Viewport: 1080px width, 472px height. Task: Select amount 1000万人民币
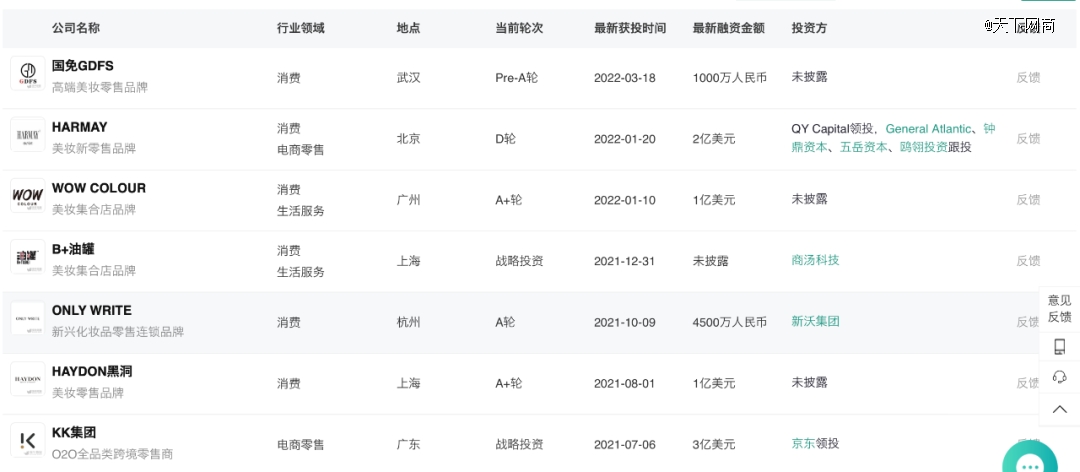[x=729, y=78]
